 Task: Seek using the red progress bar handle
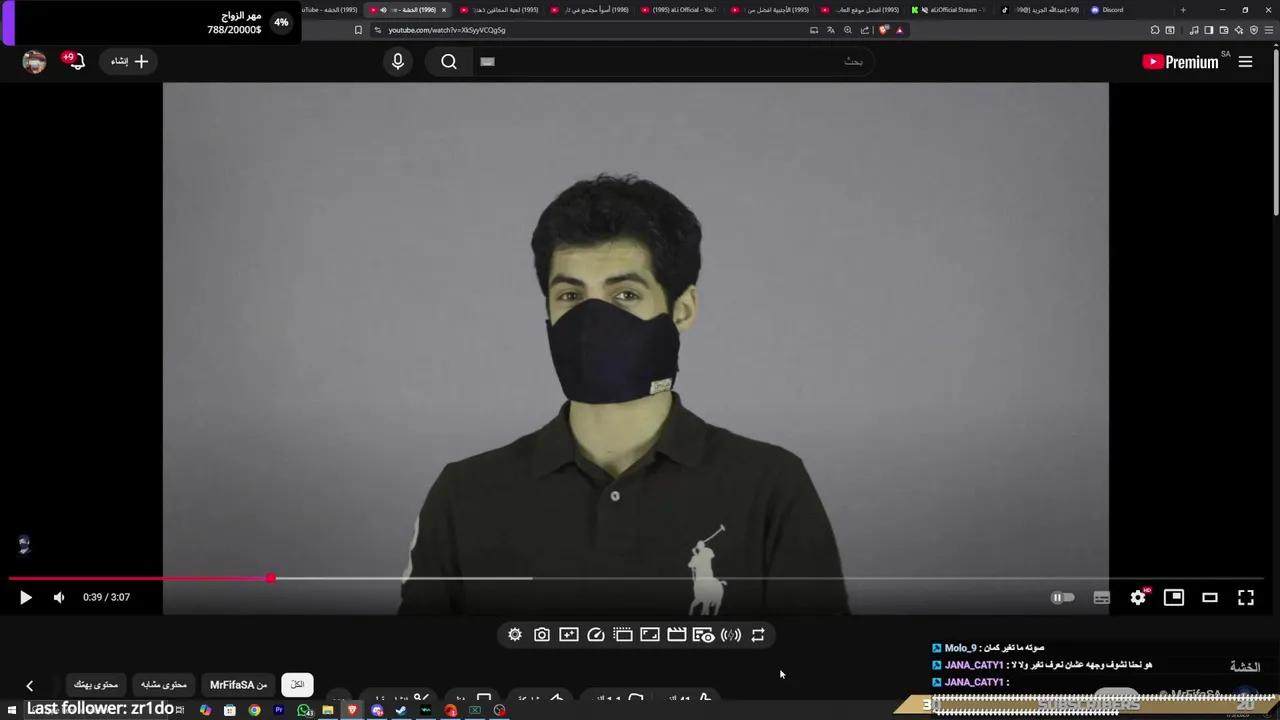(x=271, y=578)
